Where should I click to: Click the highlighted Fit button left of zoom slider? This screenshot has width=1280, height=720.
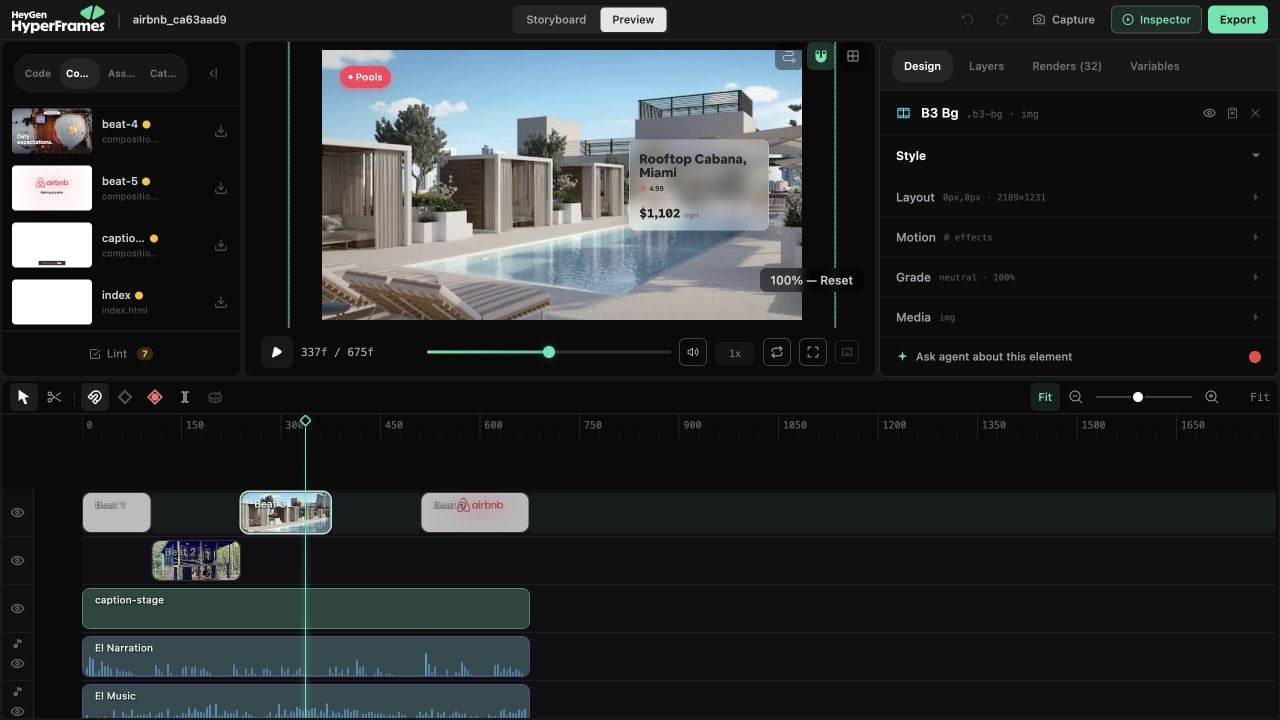tap(1045, 397)
